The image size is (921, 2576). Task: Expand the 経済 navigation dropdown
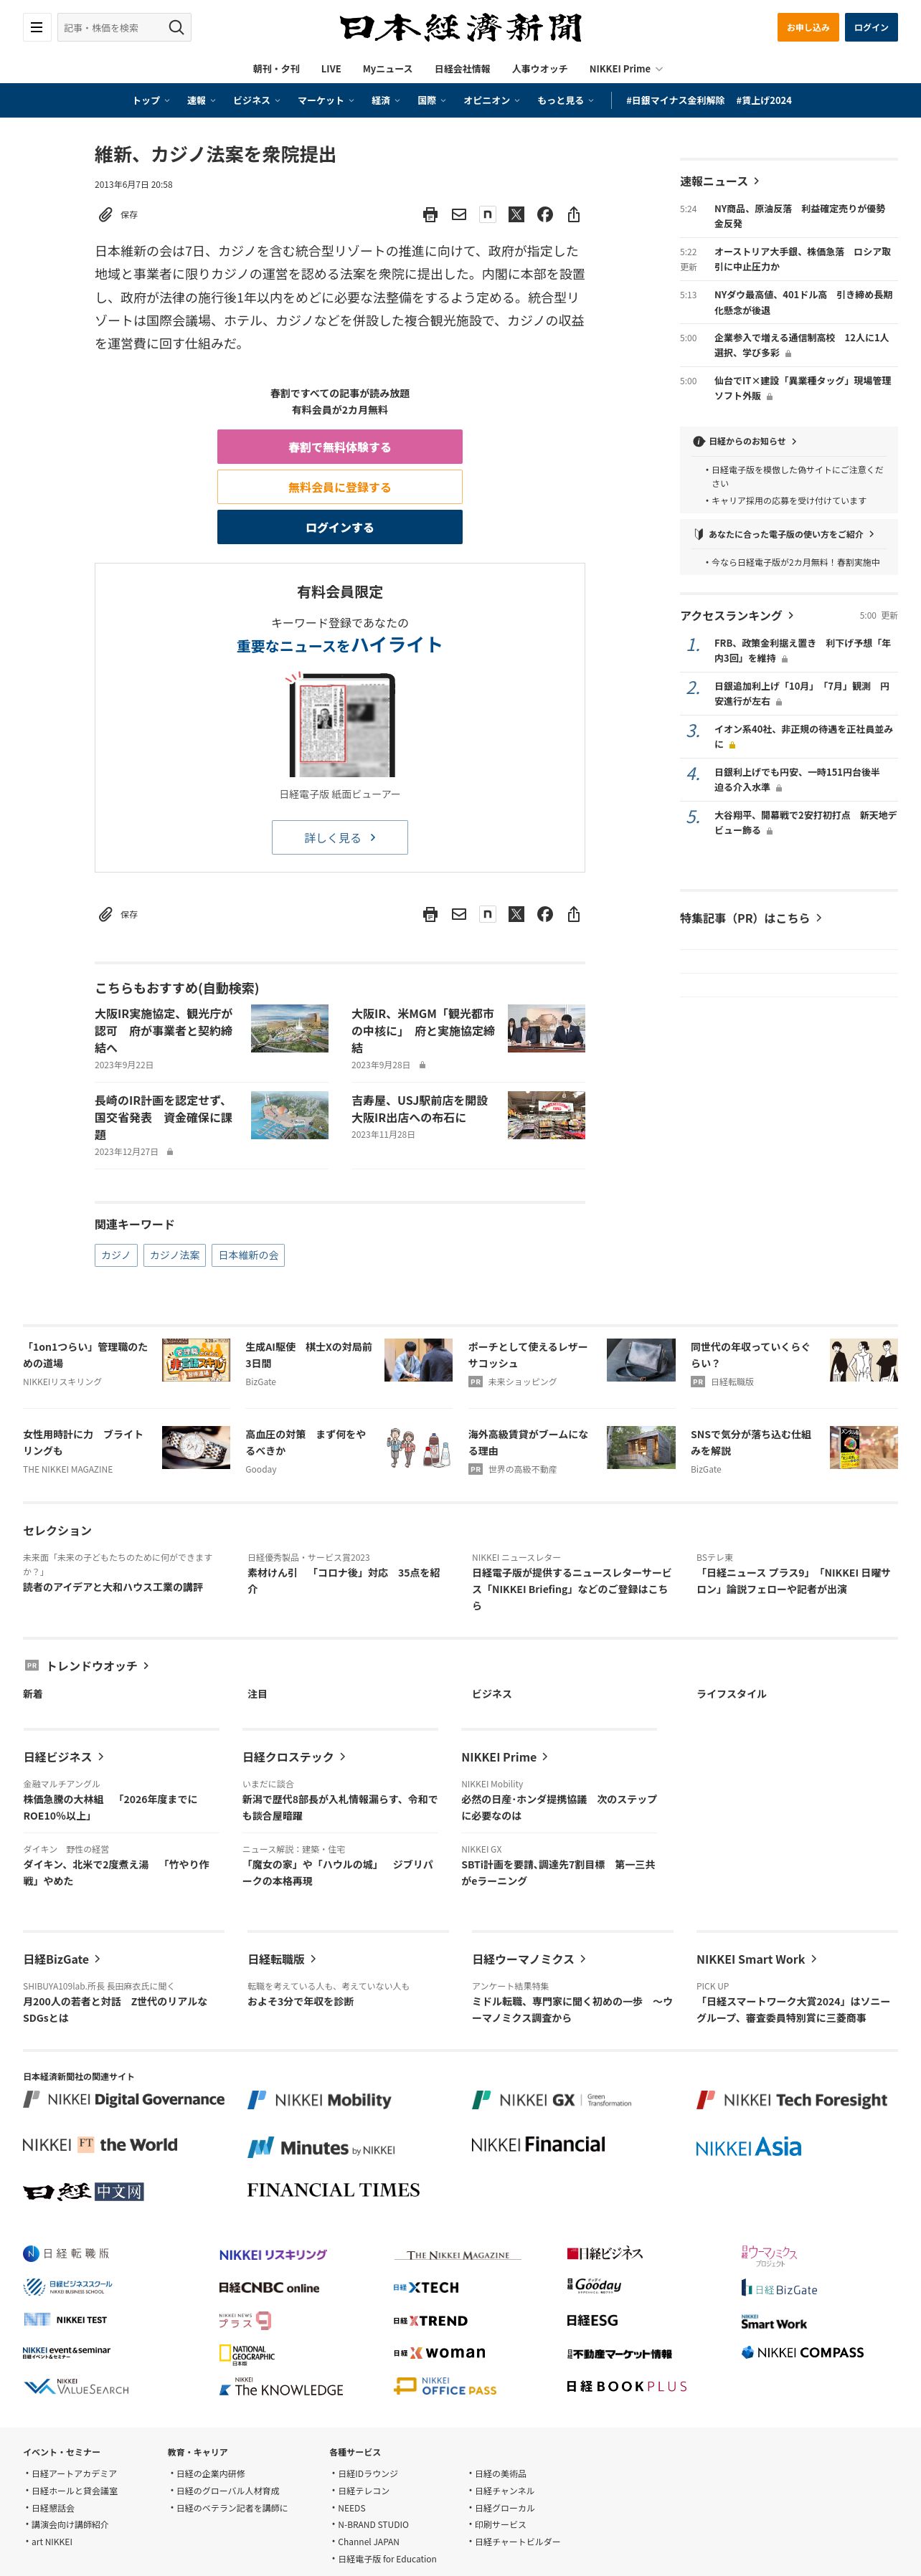(386, 100)
